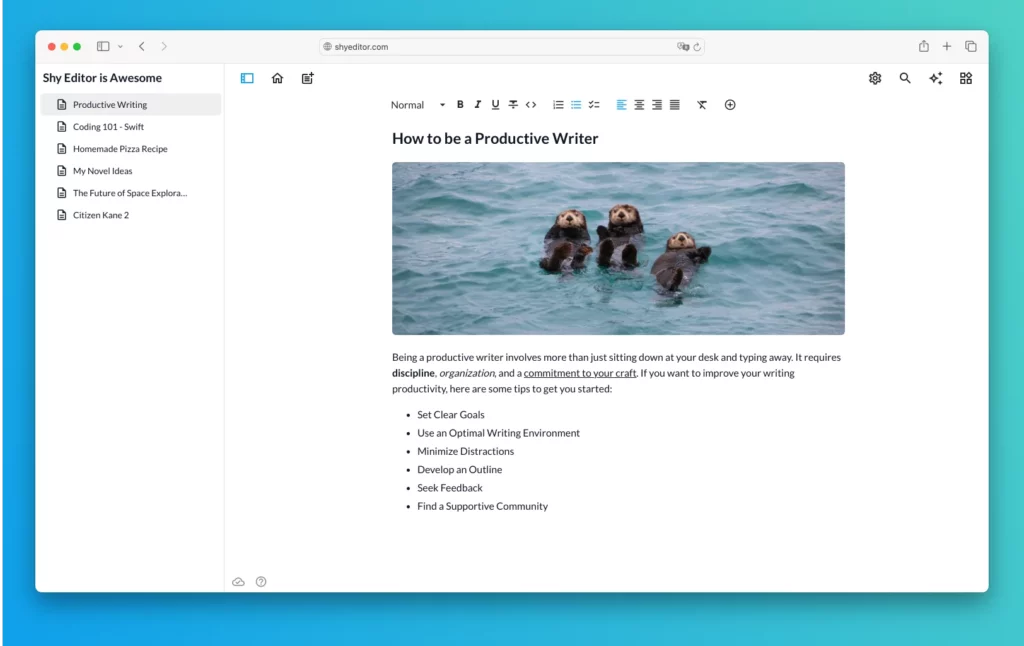1024x646 pixels.
Task: Click the clear formatting icon
Action: click(702, 105)
